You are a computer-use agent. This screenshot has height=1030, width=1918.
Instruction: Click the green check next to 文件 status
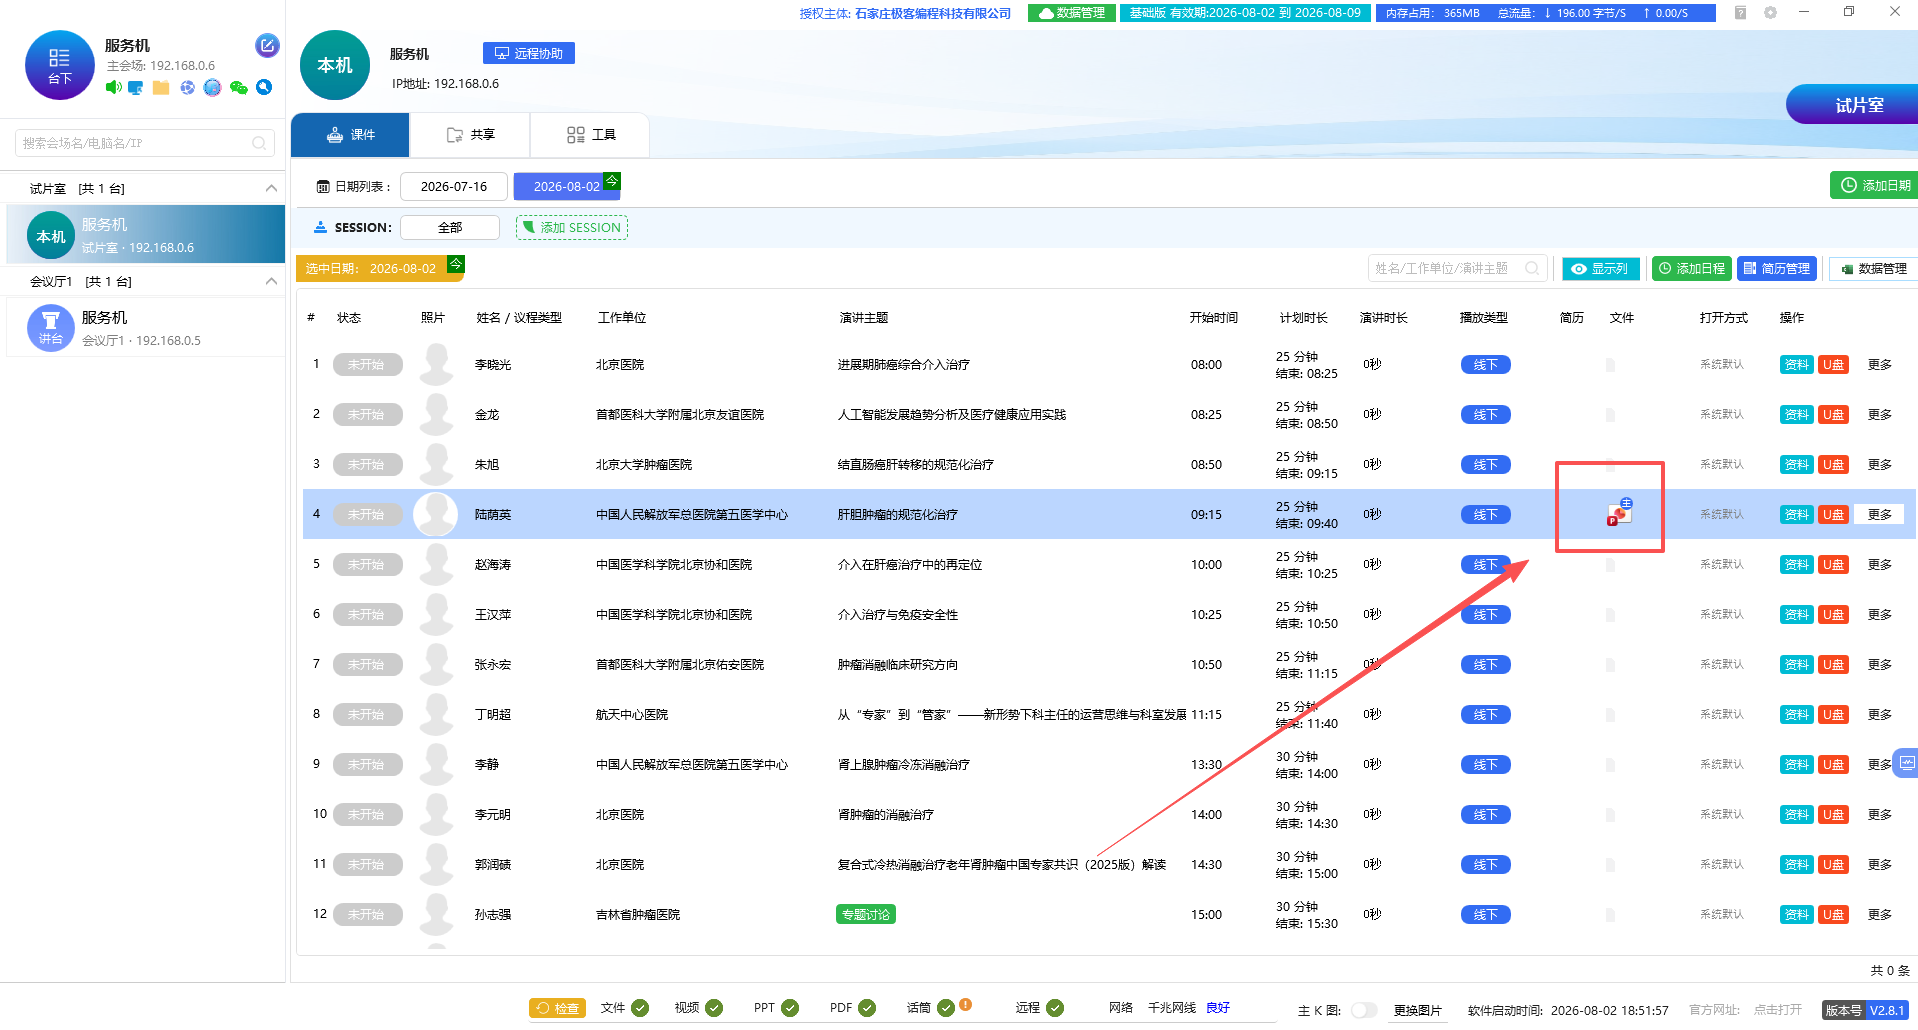(x=640, y=1008)
